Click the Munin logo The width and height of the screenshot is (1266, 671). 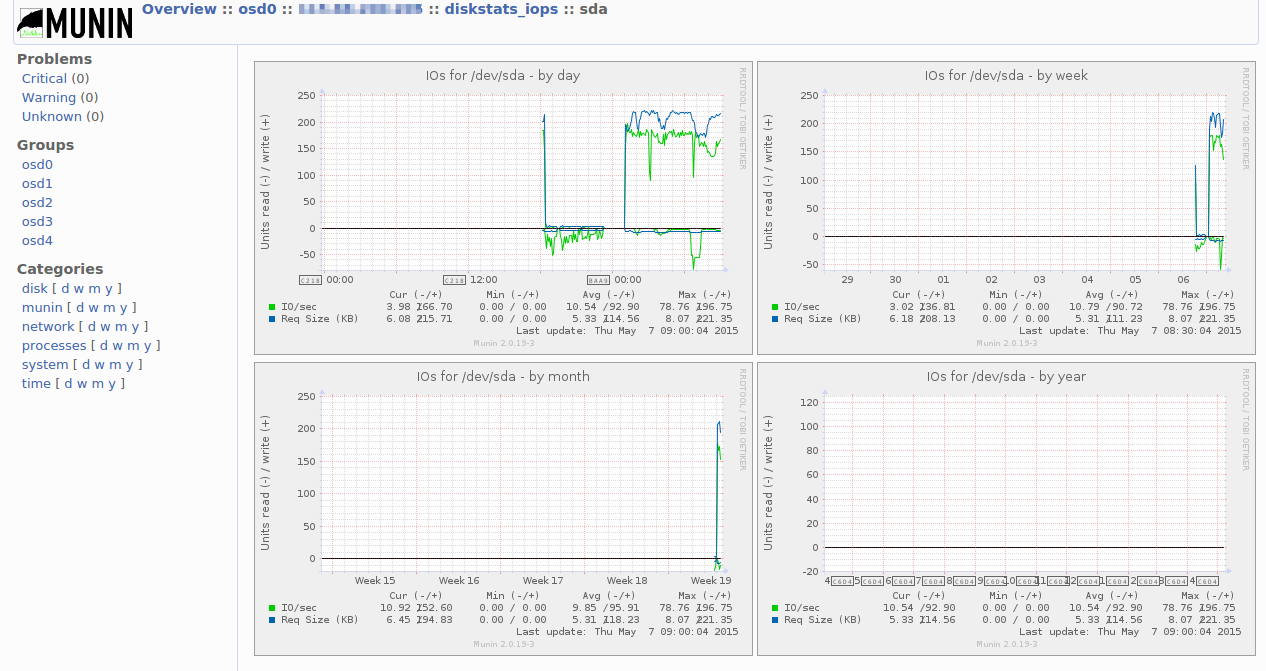[76, 22]
